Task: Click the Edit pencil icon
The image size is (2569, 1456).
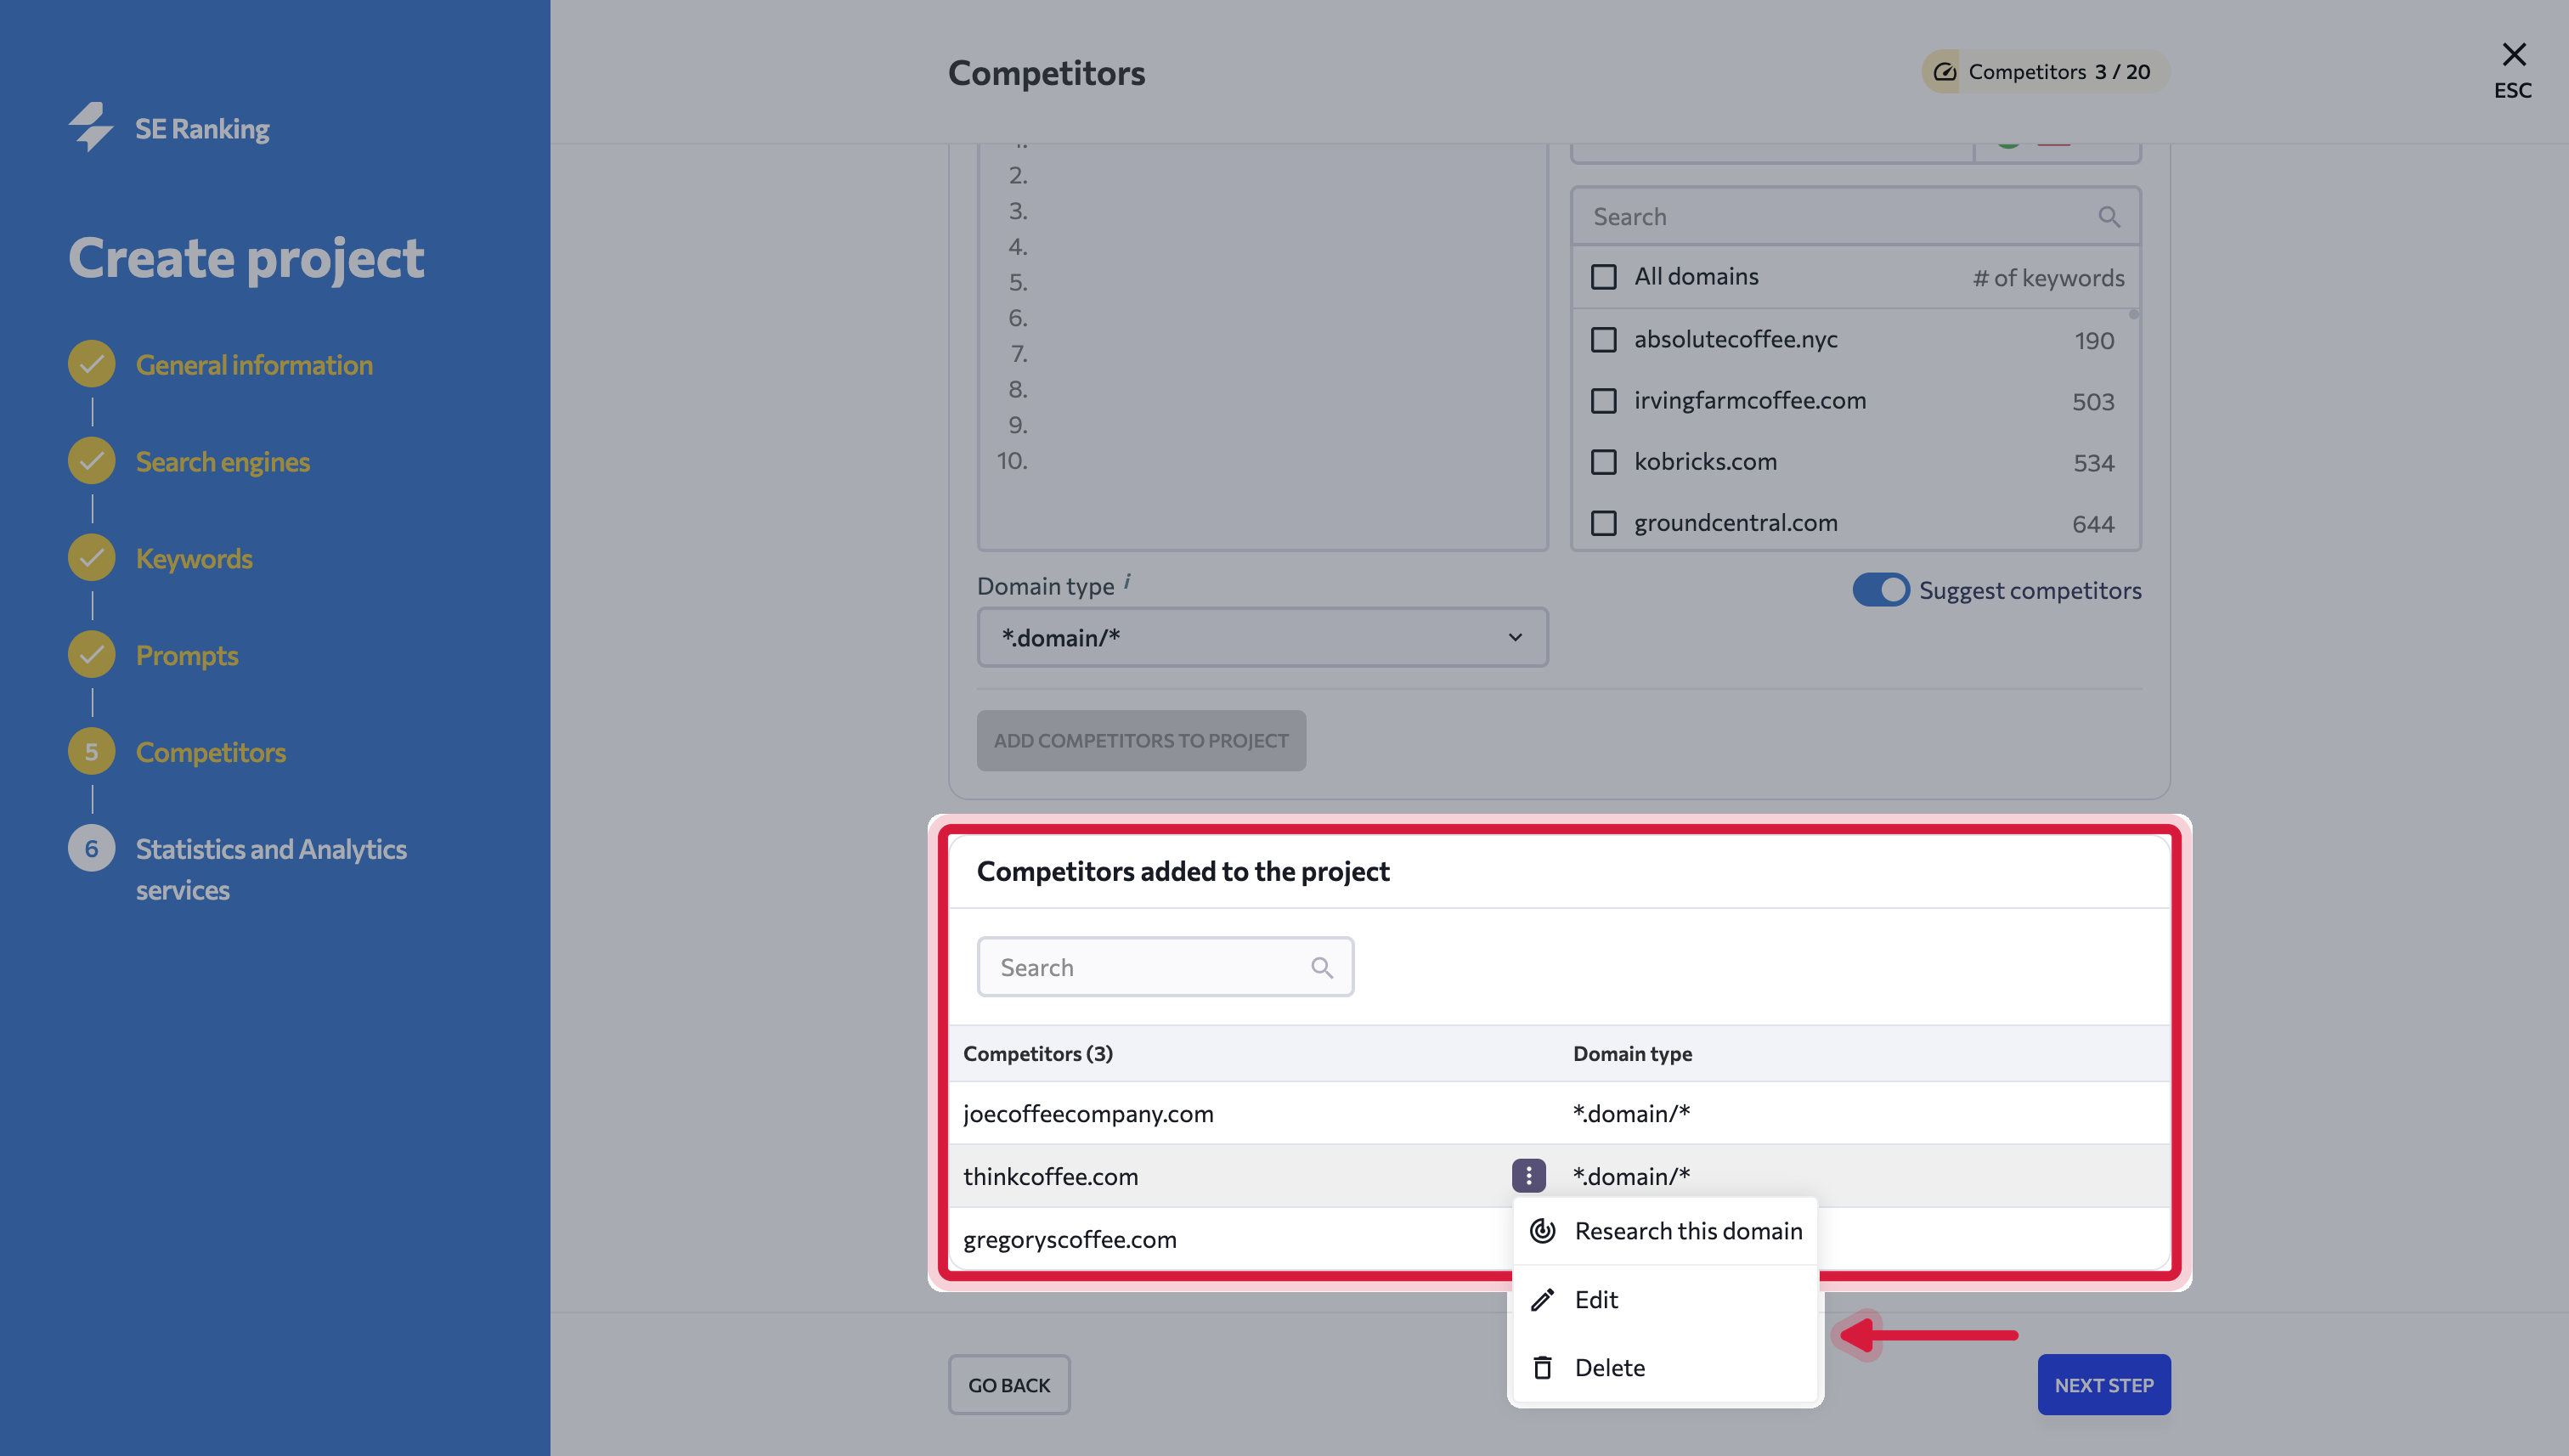Action: 1542,1299
